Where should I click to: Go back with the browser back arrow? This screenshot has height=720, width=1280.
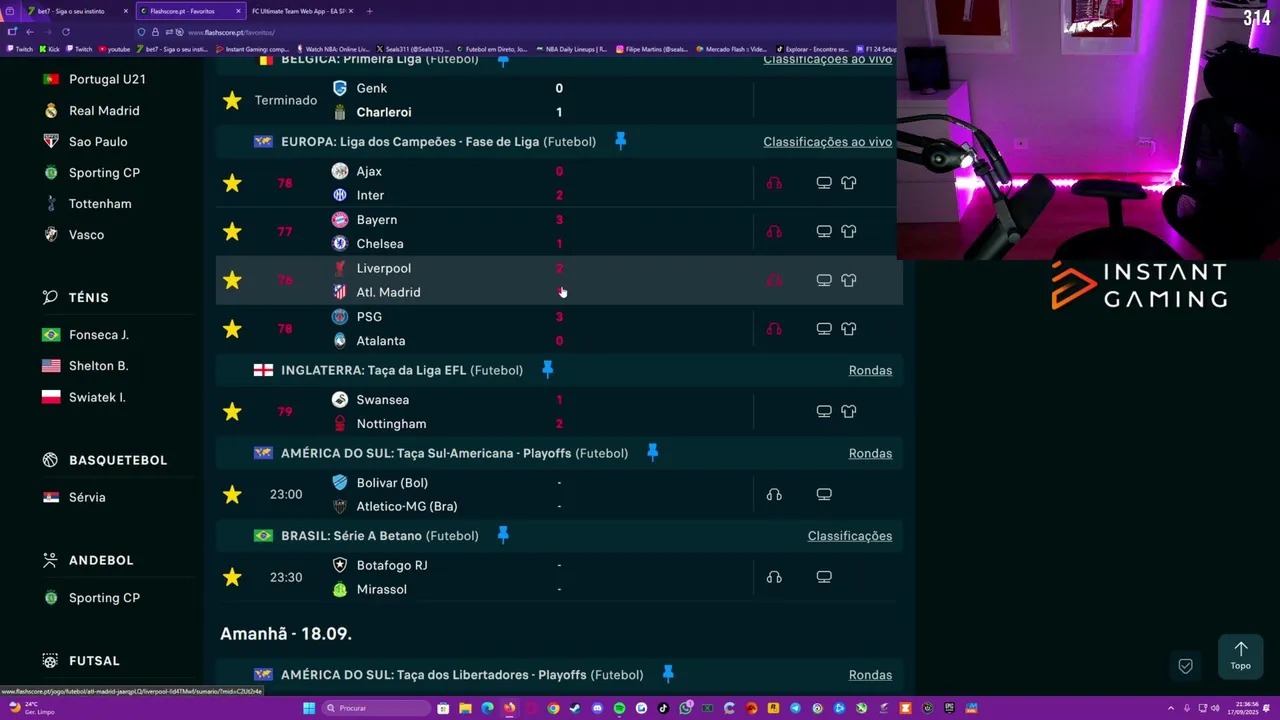coord(29,32)
